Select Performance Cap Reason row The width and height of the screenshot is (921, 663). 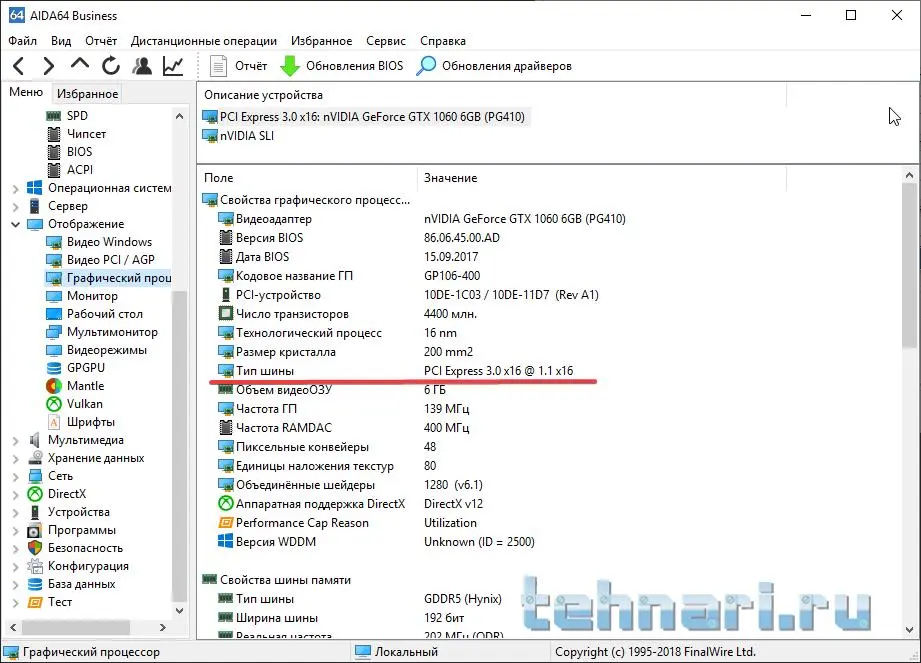tap(347, 523)
